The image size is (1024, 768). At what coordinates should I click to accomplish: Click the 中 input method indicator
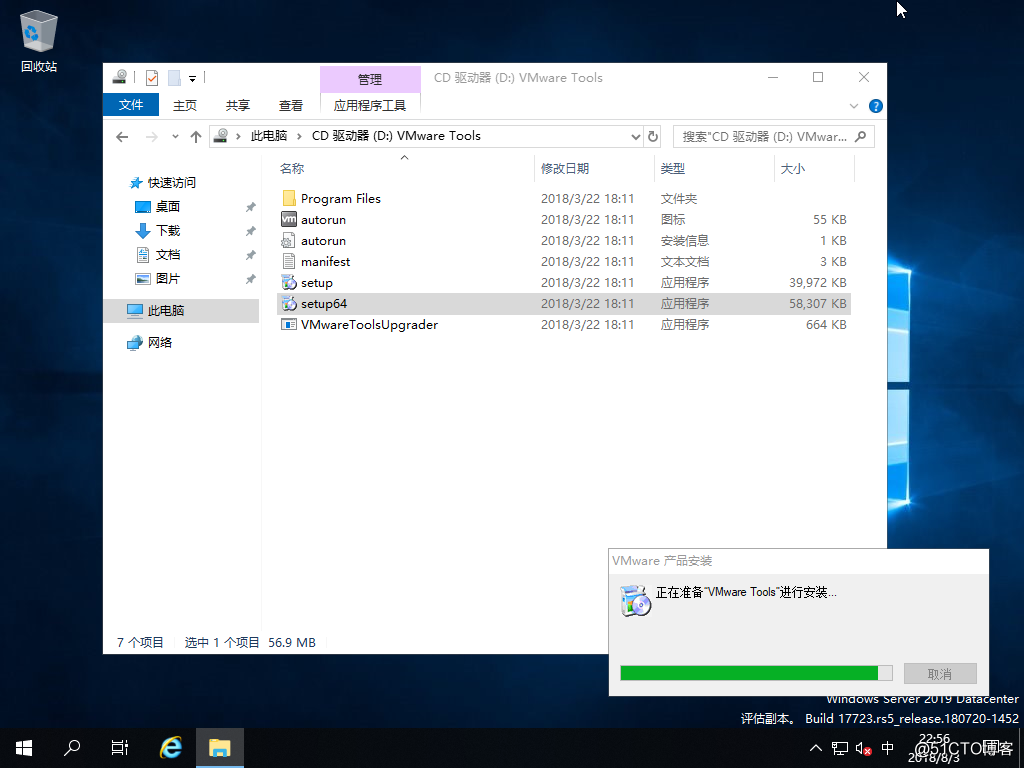click(x=888, y=748)
